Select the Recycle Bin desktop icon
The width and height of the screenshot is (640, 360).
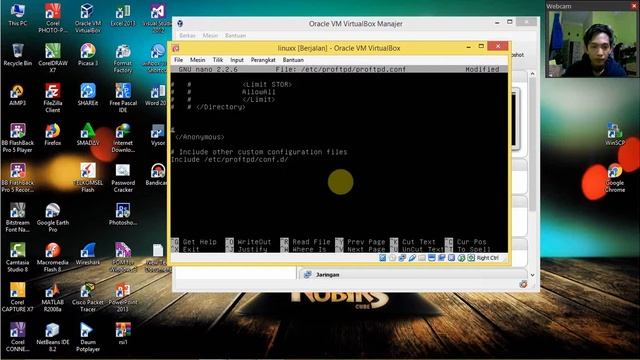[18, 55]
